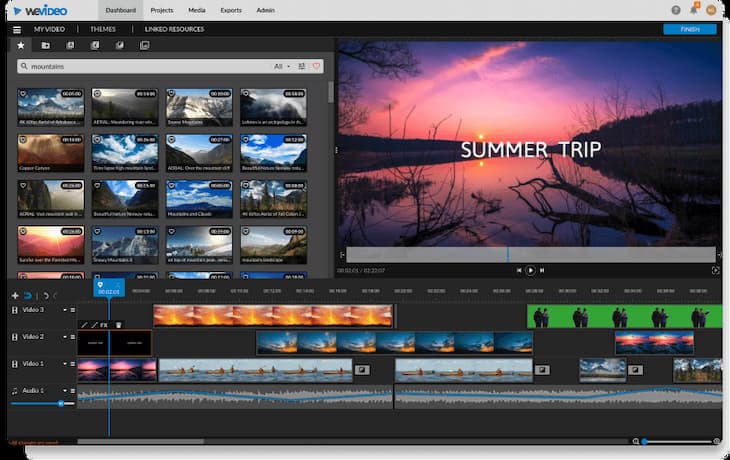Open LINKED RESOURCES
The height and width of the screenshot is (460, 730).
[x=174, y=29]
